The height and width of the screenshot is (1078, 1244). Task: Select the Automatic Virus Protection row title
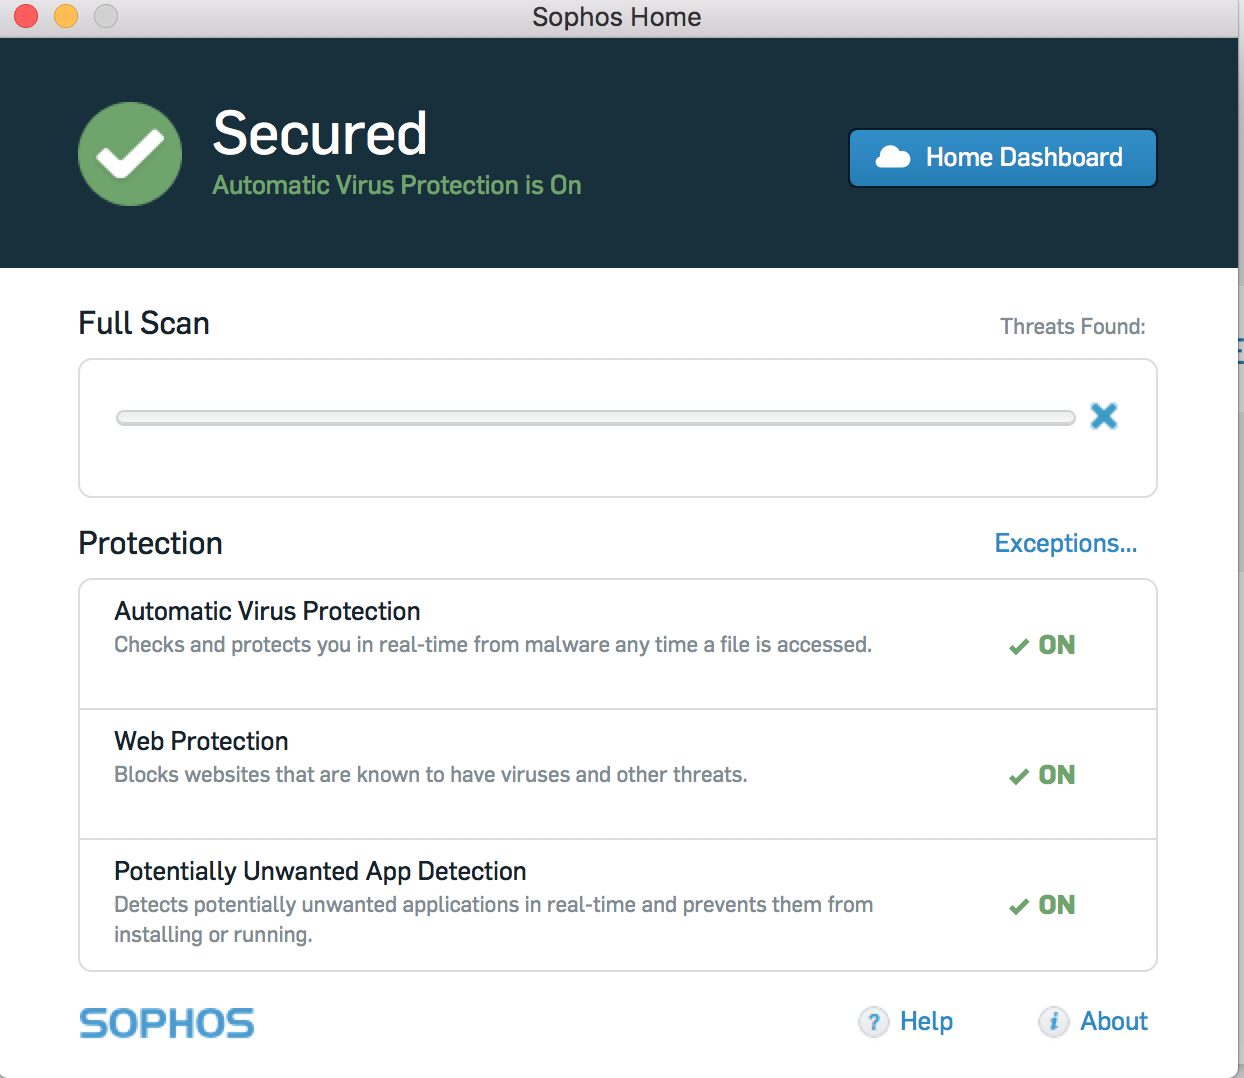coord(267,611)
